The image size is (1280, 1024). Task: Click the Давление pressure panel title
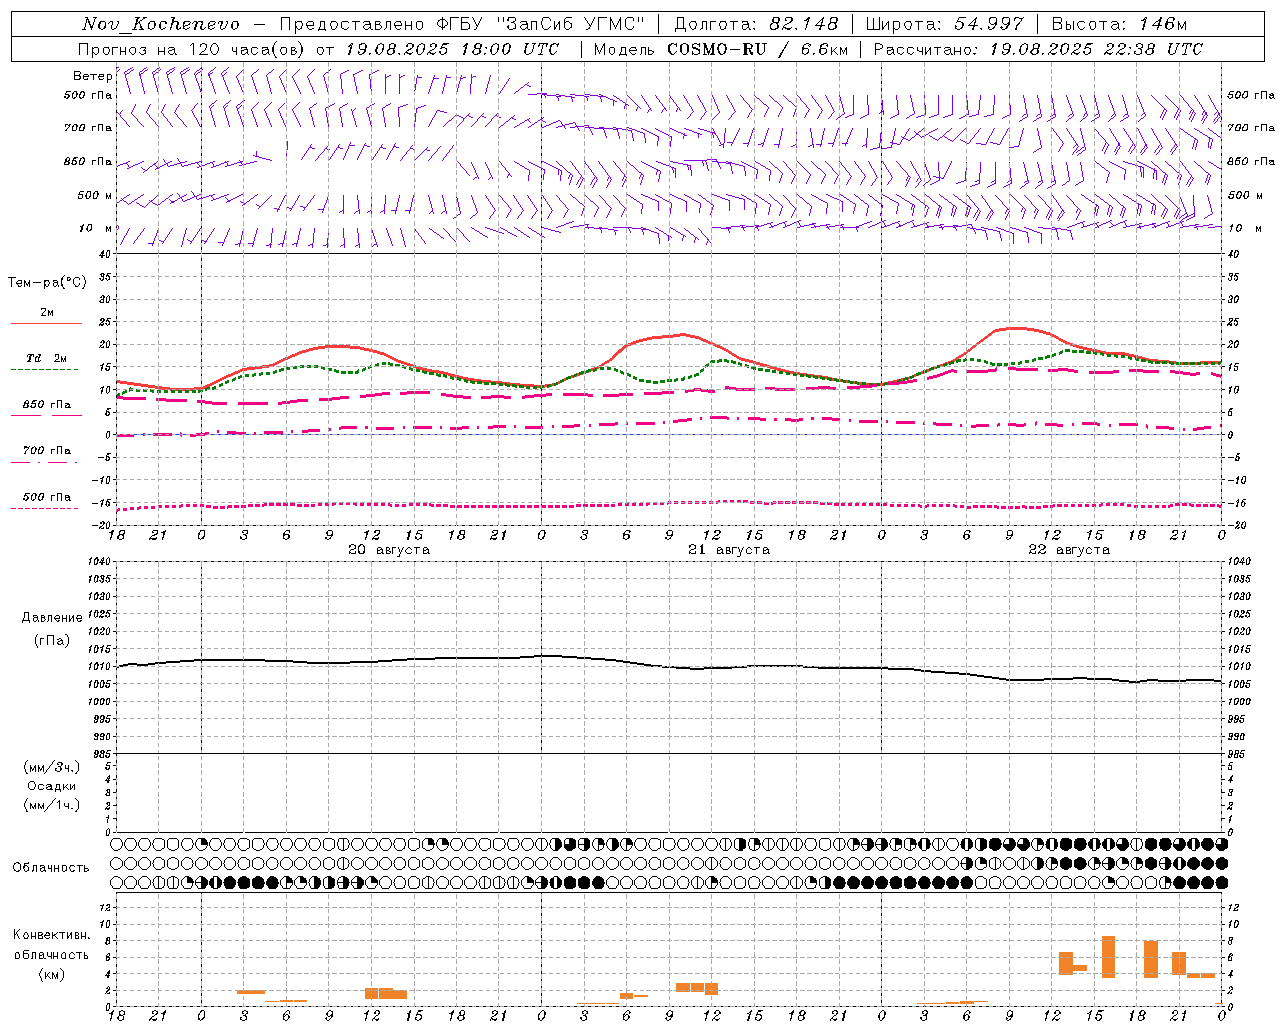pyautogui.click(x=52, y=618)
